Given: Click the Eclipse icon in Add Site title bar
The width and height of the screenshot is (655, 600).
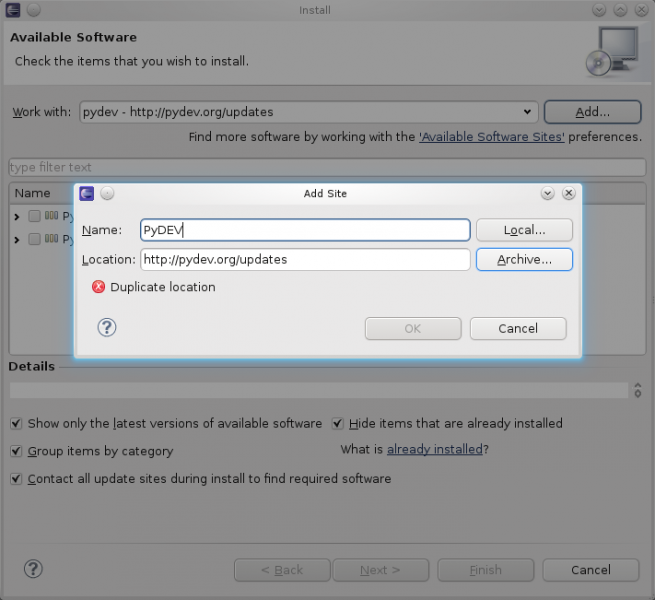Looking at the screenshot, I should click(86, 193).
